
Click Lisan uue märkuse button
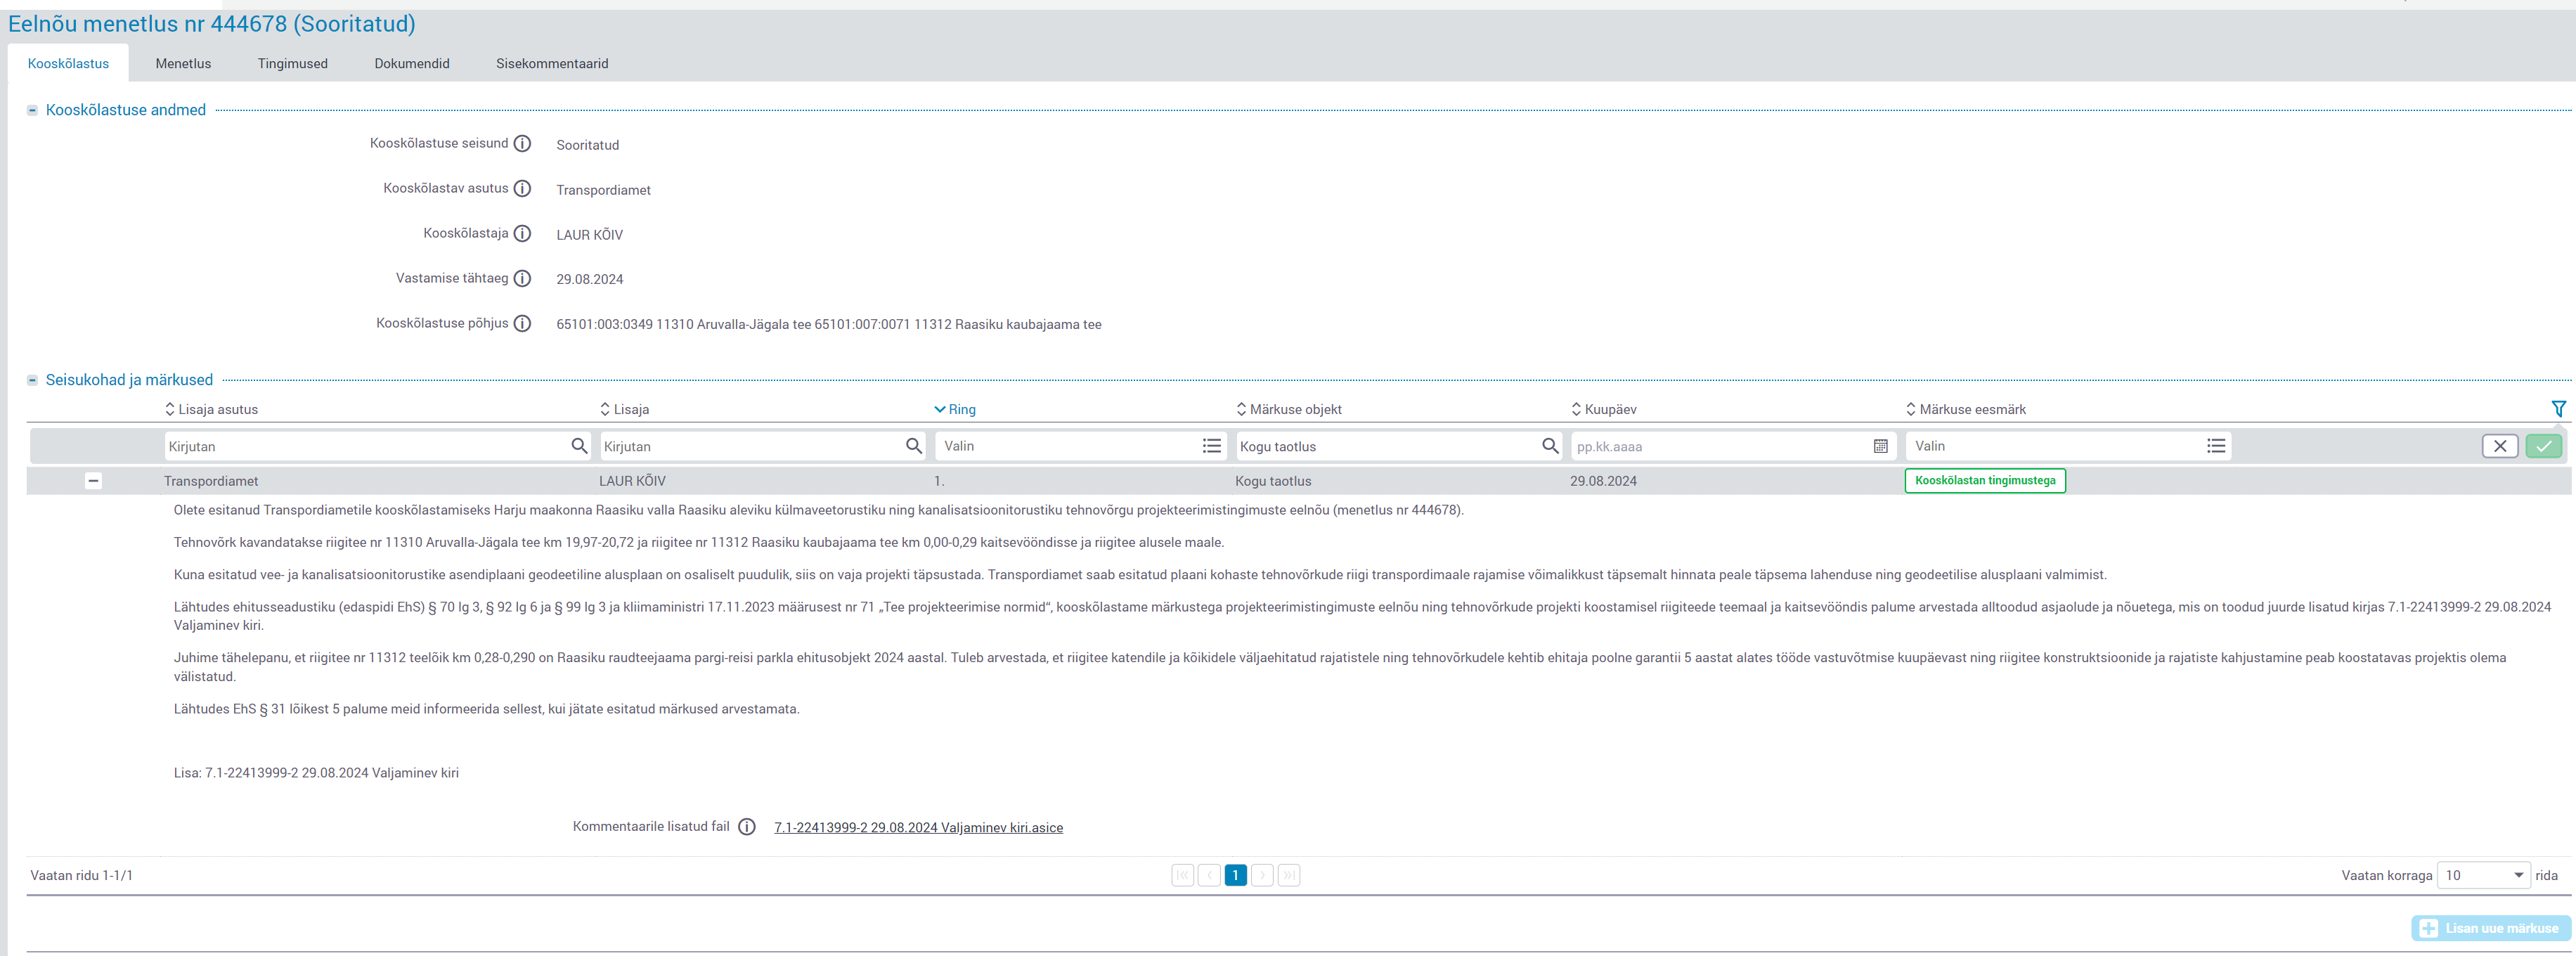[2490, 928]
